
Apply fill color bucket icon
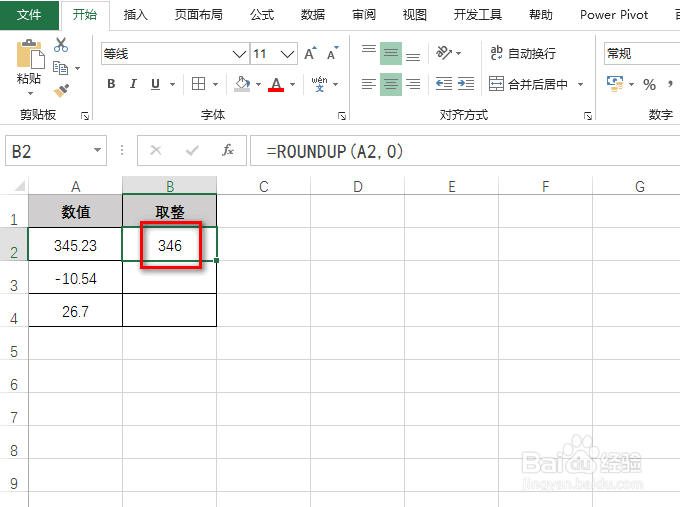pos(242,84)
